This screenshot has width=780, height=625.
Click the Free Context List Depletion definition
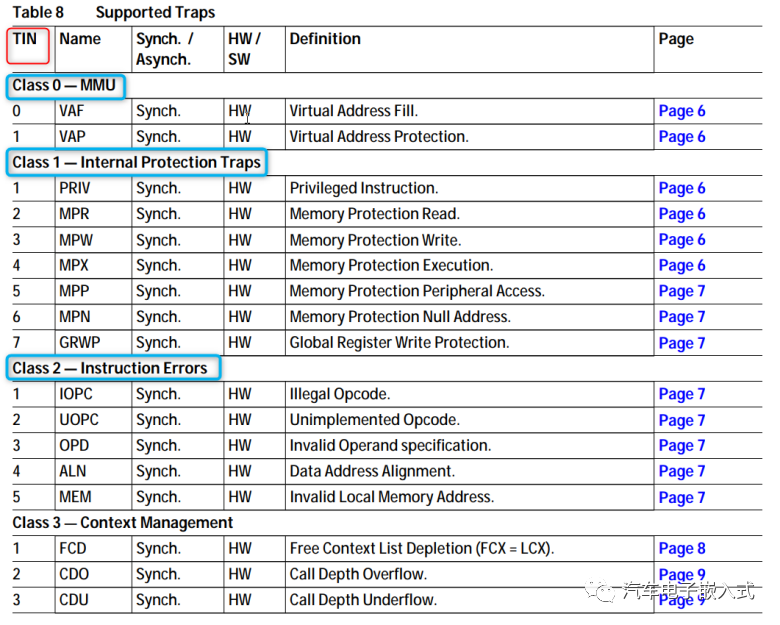(x=421, y=548)
